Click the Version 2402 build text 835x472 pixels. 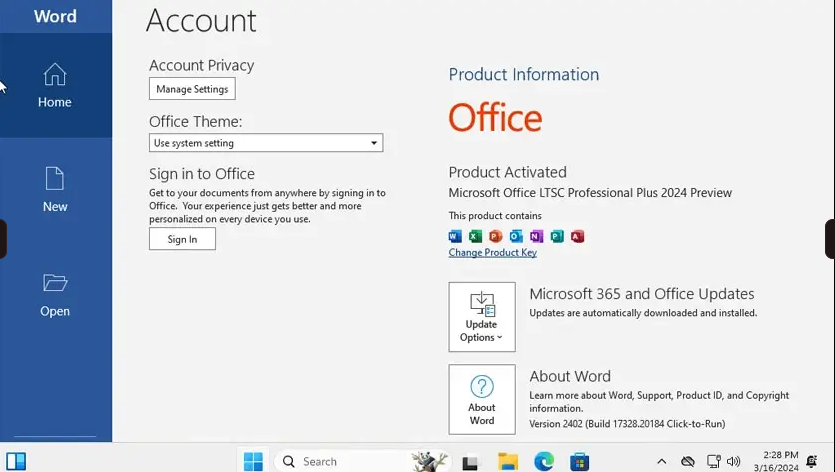[x=627, y=424]
